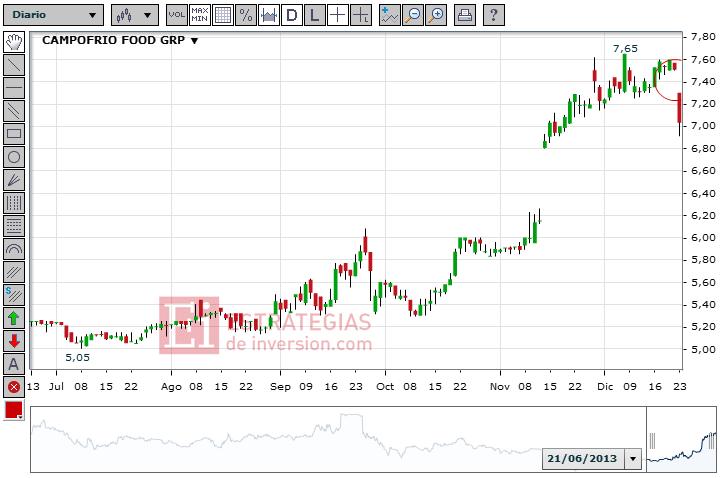Pick the horizontal line tool
The height and width of the screenshot is (478, 723).
[x=14, y=87]
